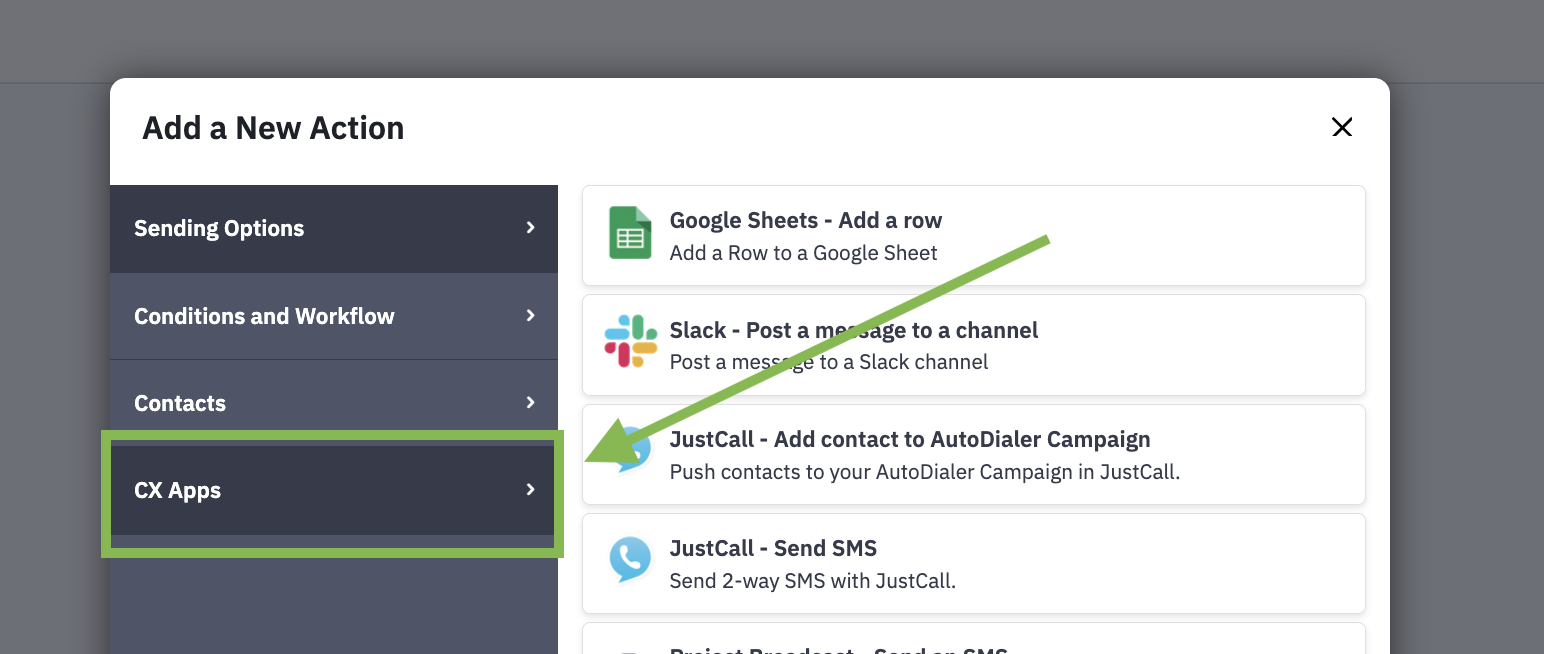
Task: Open the Sending Options category
Action: coord(334,228)
